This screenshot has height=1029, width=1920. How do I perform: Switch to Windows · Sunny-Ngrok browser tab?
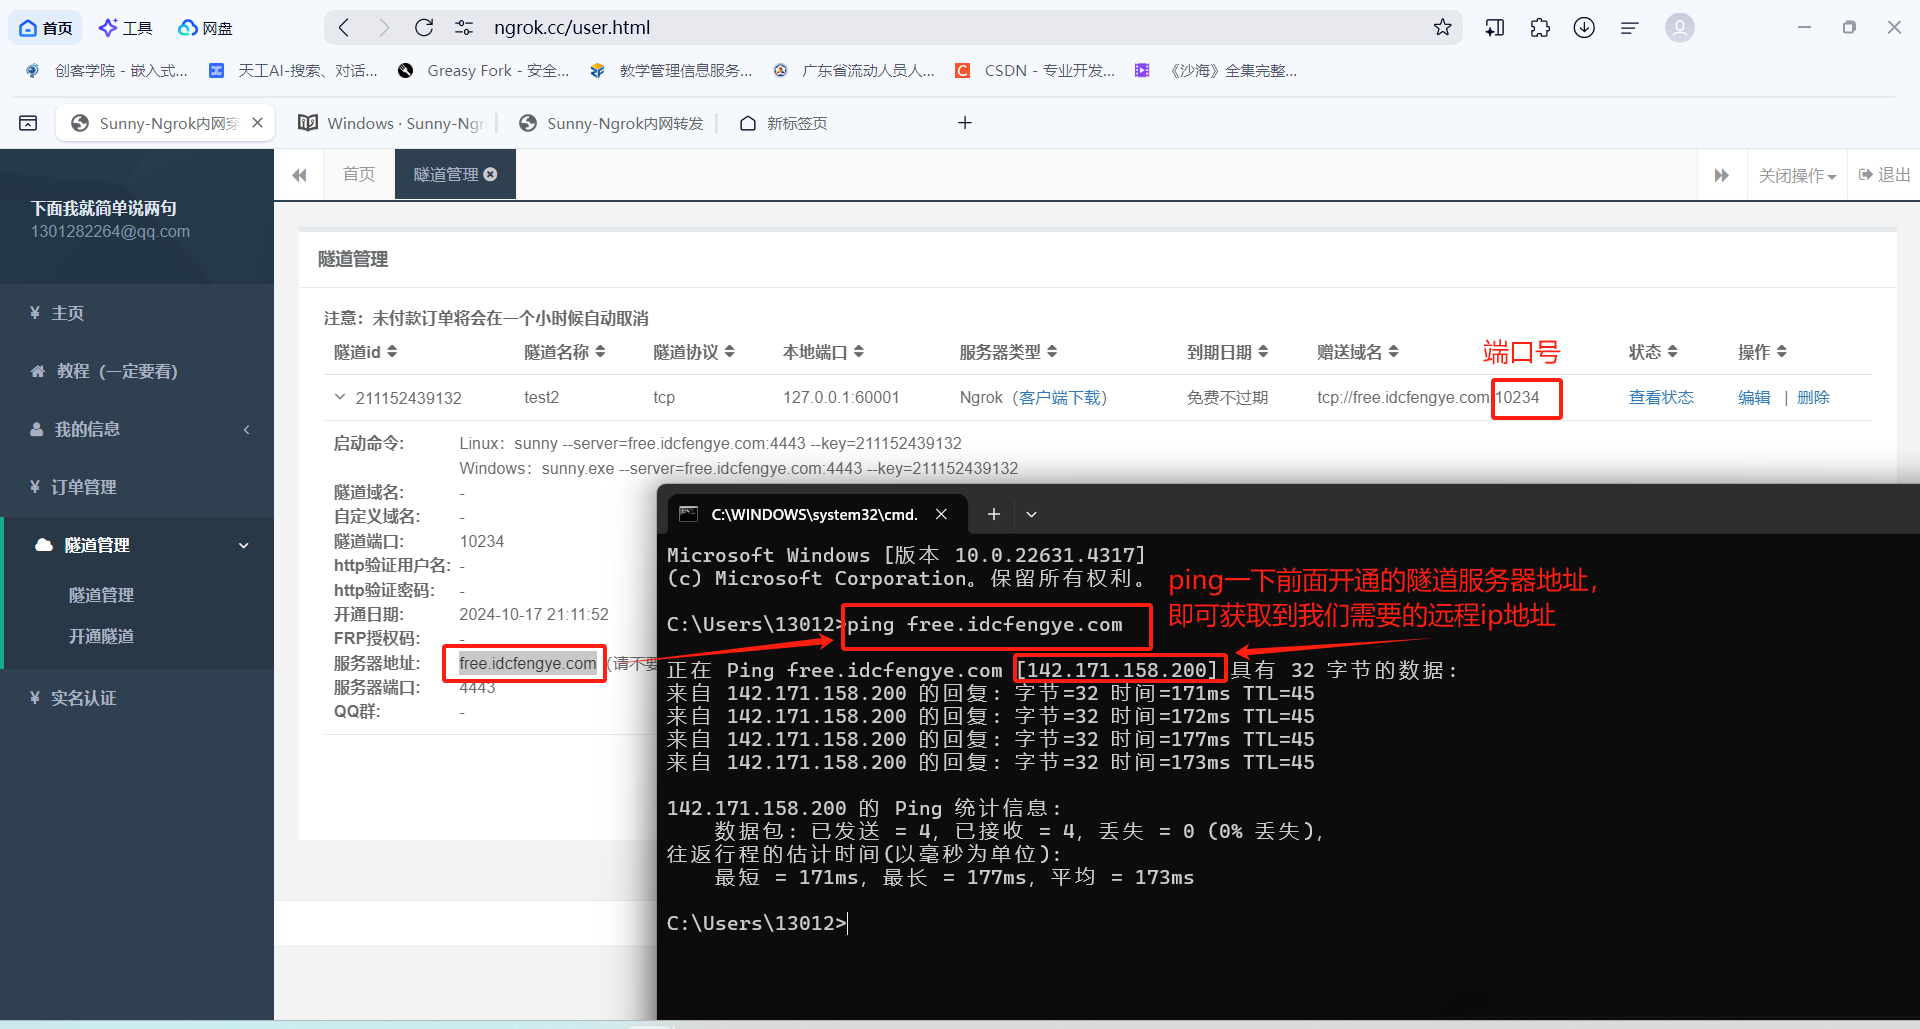click(392, 123)
